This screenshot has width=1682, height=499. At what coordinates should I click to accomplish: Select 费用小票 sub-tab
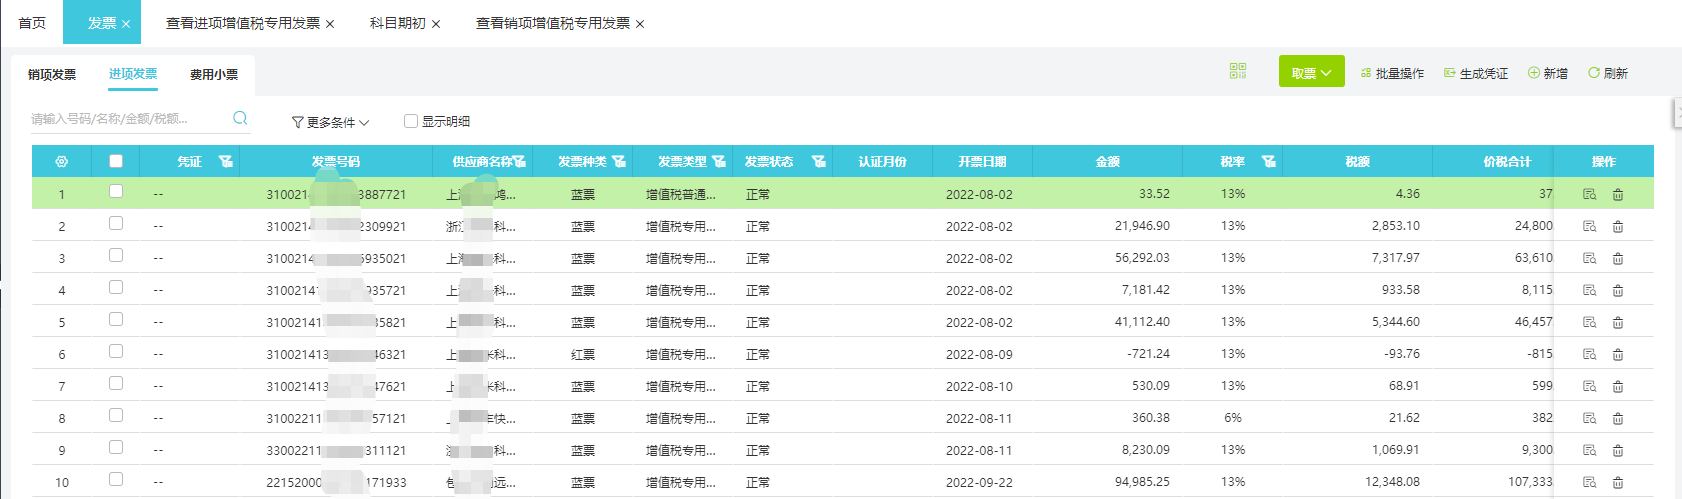tap(214, 74)
